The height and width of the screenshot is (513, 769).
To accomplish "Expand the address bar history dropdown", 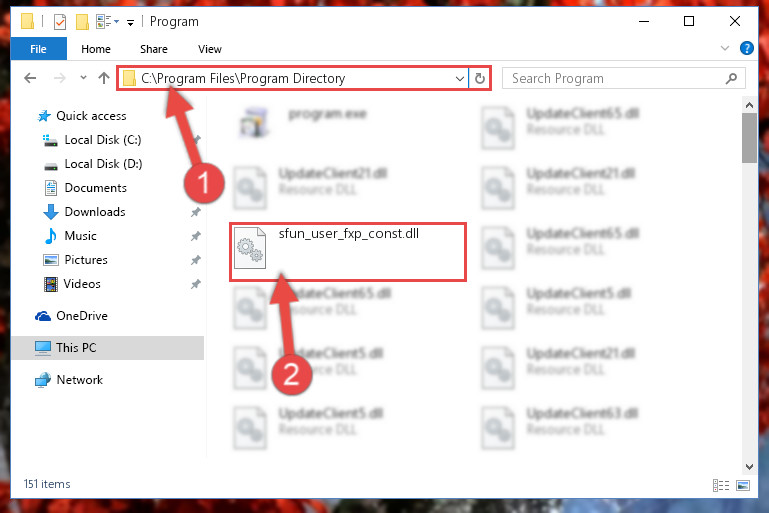I will (460, 78).
